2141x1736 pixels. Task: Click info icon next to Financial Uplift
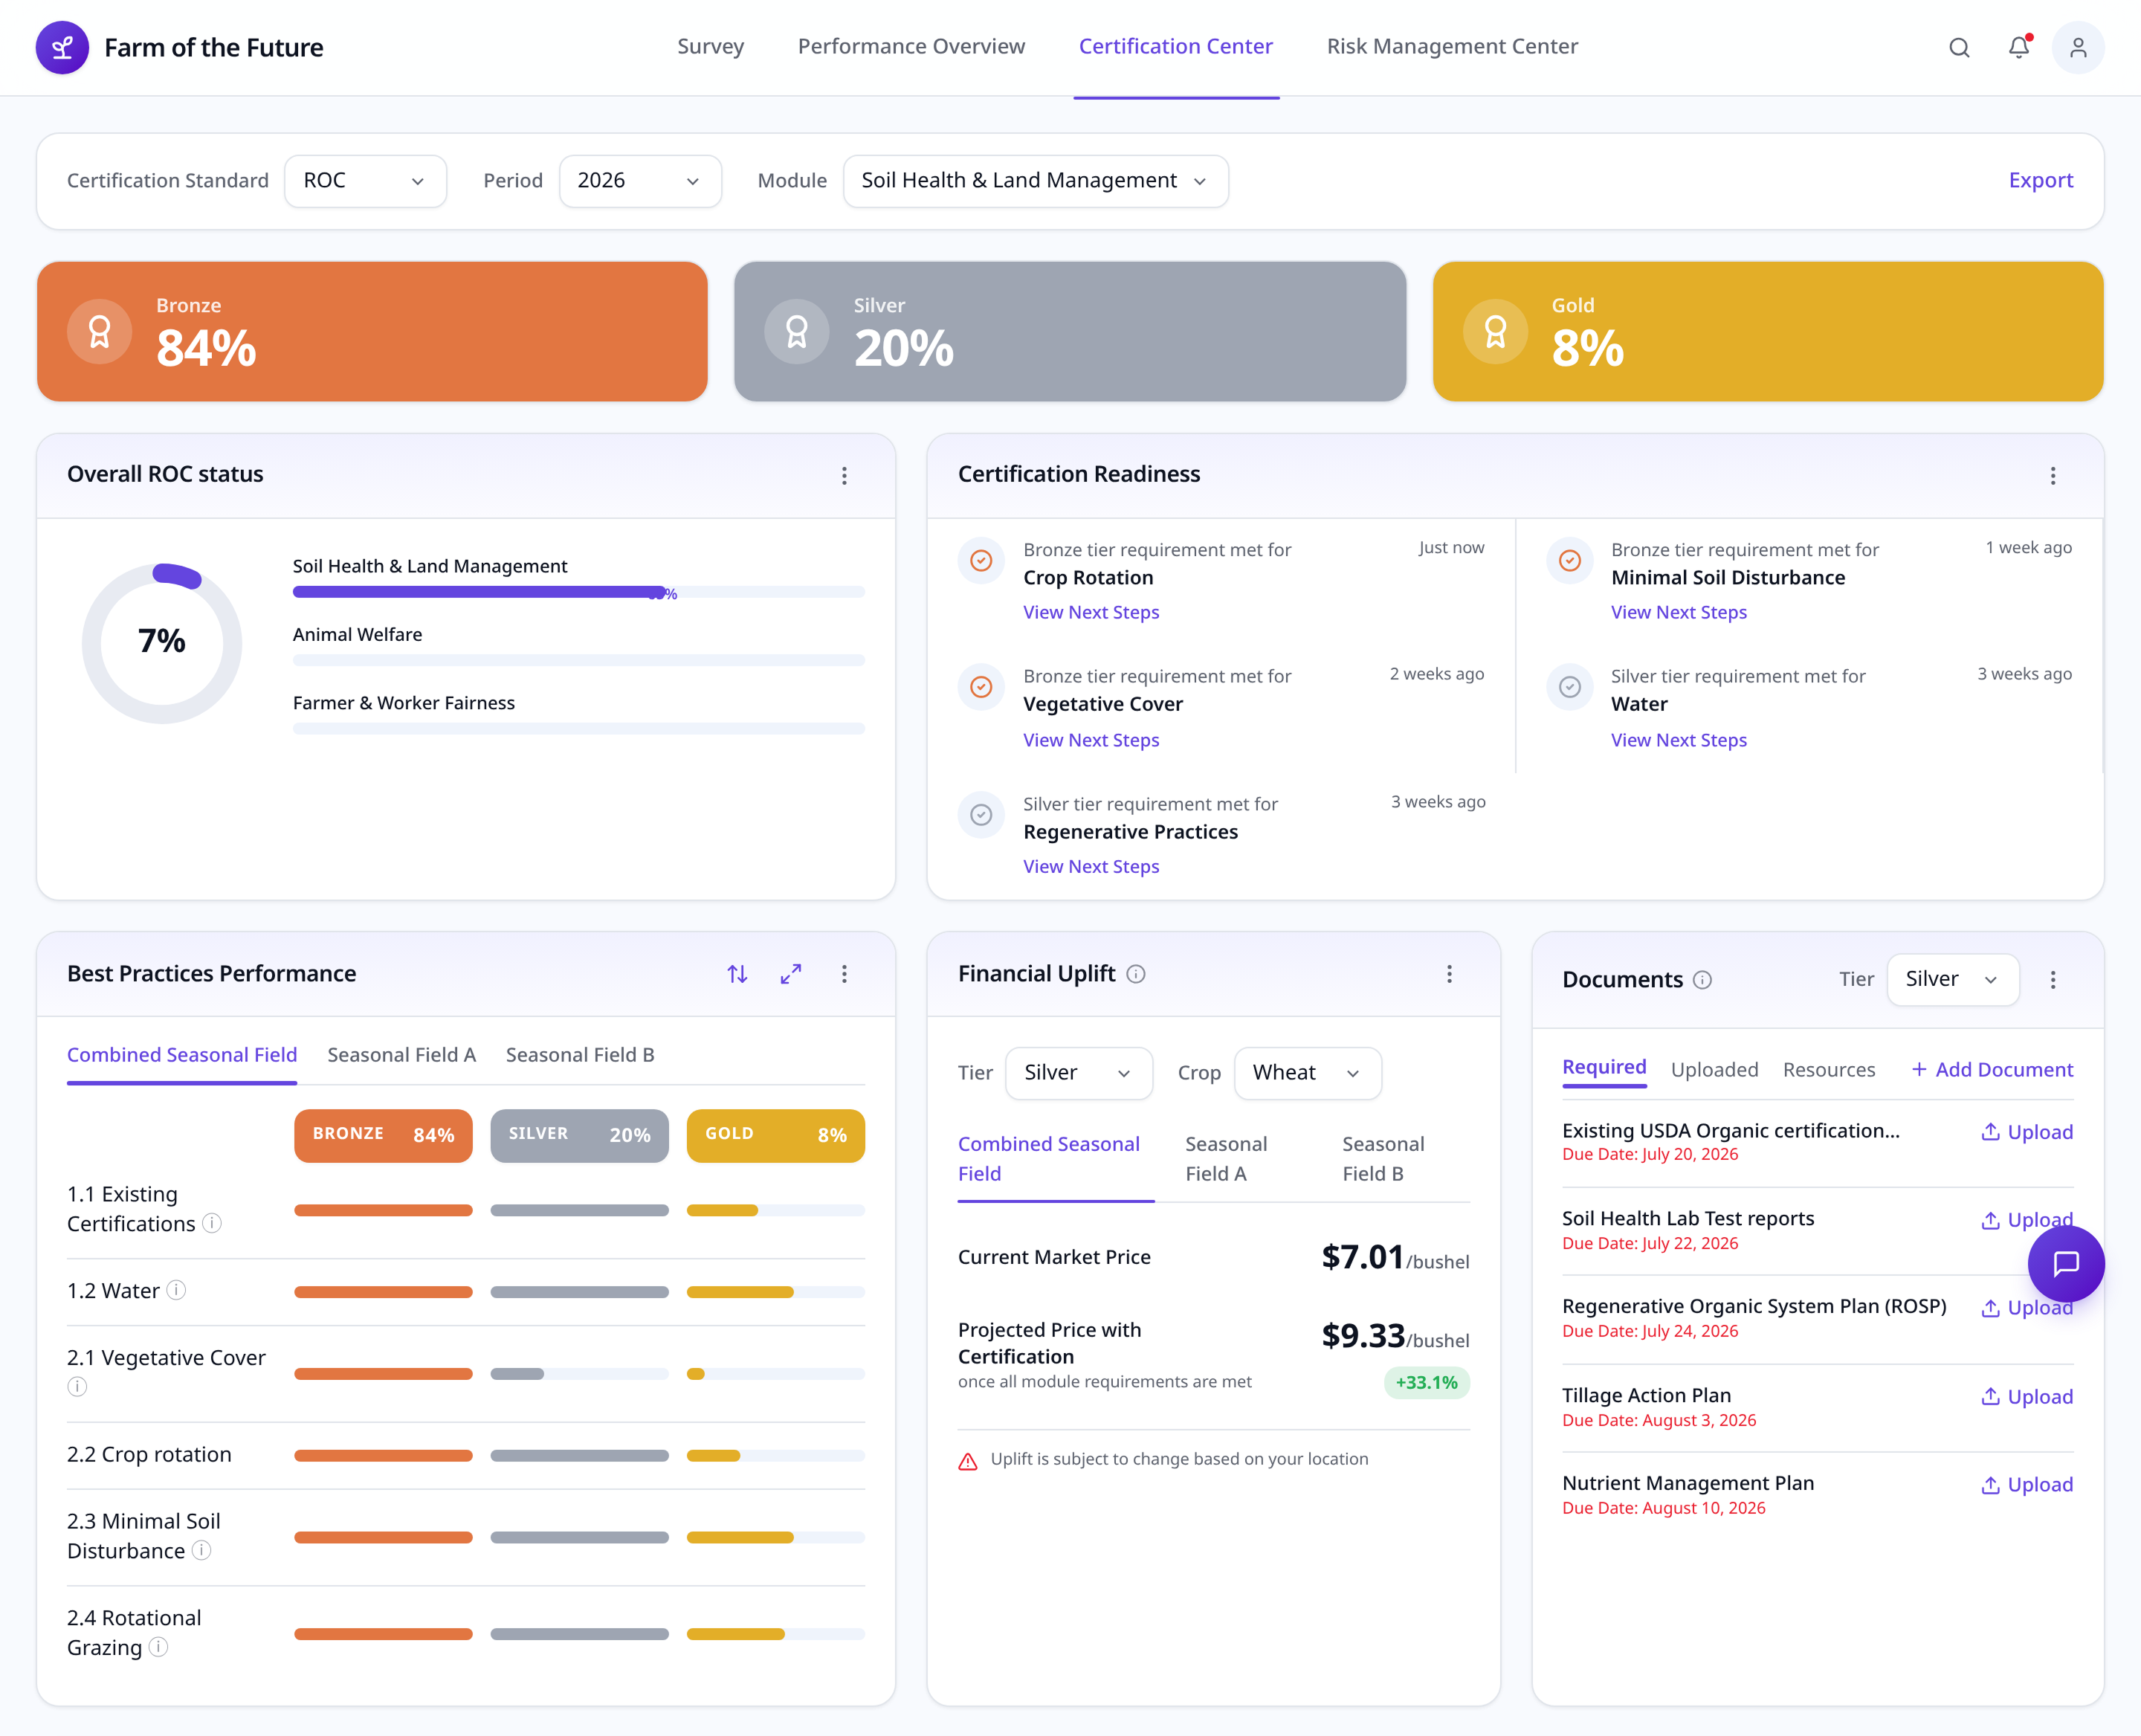1136,974
